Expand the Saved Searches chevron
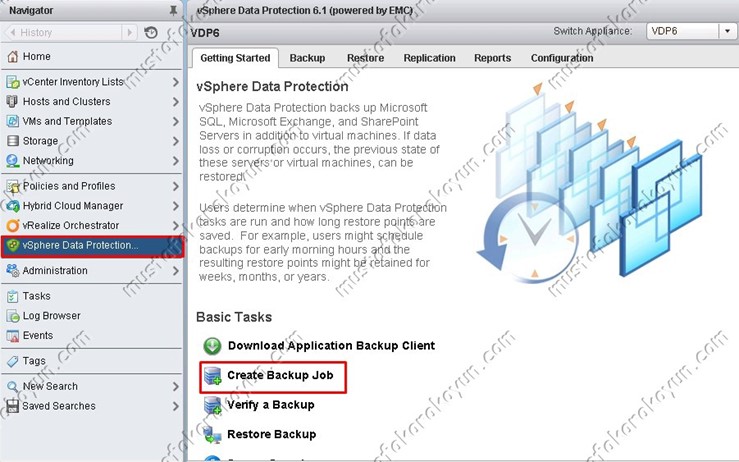This screenshot has width=739, height=462. tap(175, 406)
